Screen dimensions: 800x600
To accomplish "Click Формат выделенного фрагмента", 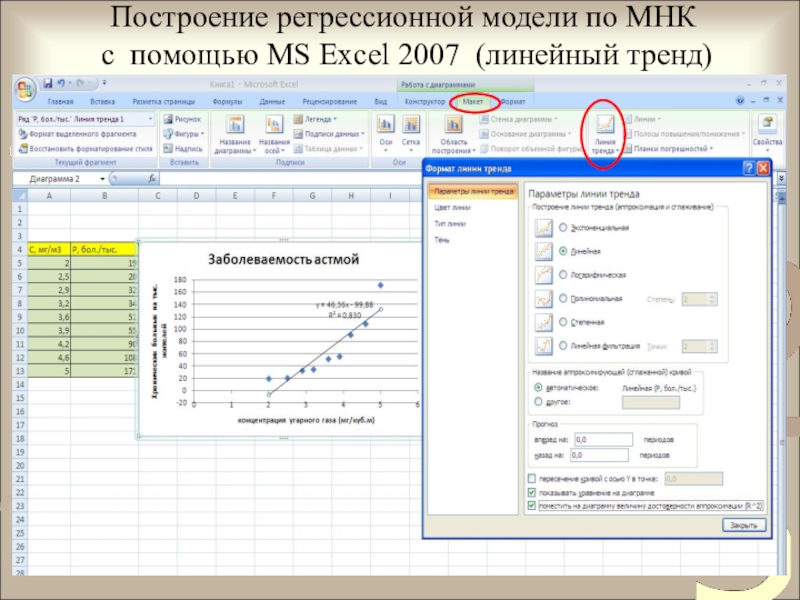I will click(x=78, y=134).
